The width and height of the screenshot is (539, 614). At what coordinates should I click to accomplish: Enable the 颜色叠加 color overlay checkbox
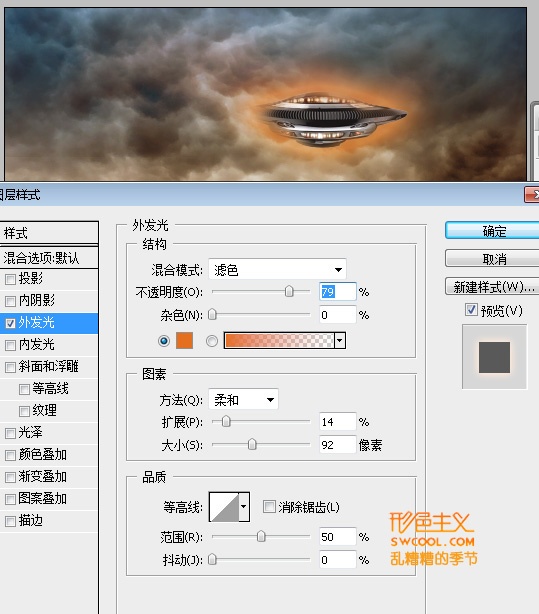tap(10, 455)
